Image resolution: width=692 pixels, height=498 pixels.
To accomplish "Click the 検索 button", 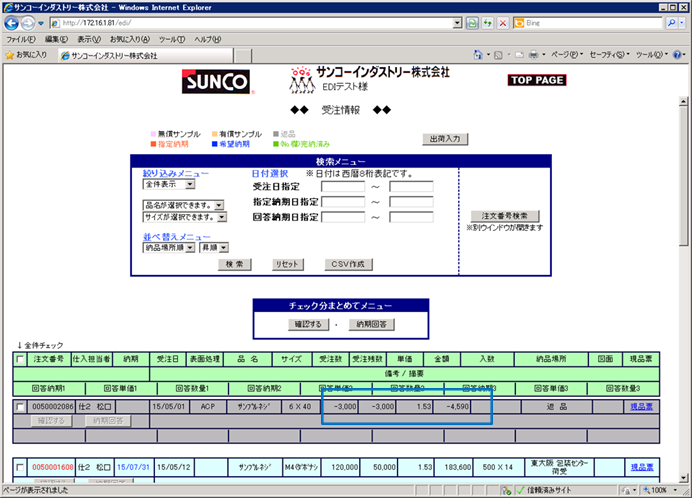I will coord(235,264).
